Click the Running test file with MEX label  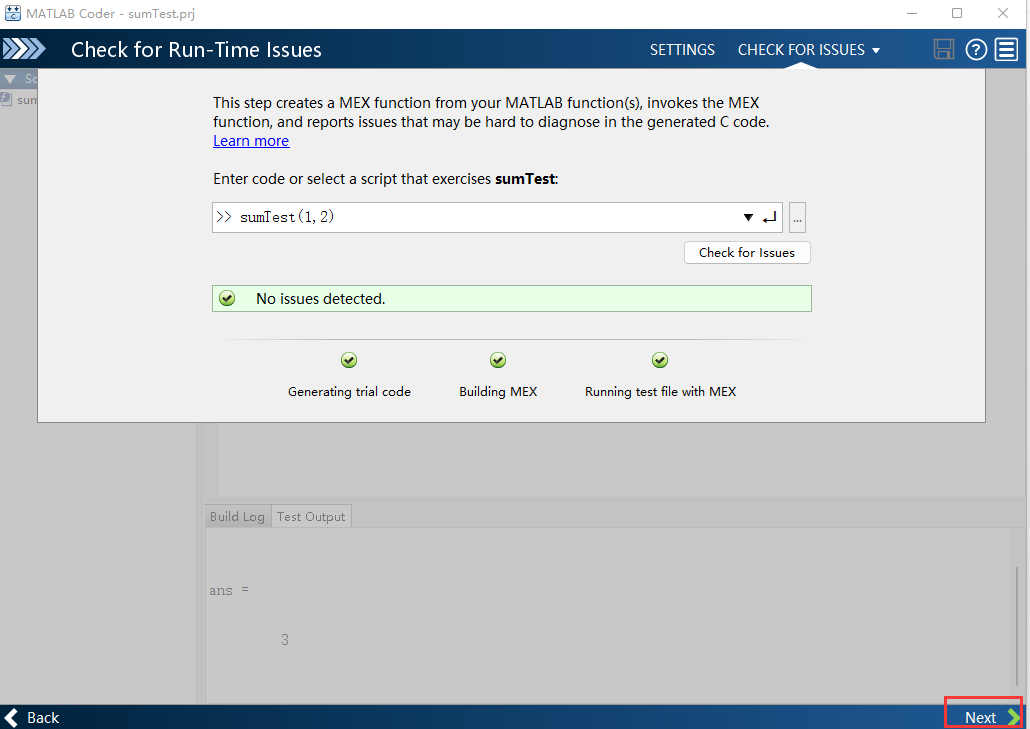[660, 391]
